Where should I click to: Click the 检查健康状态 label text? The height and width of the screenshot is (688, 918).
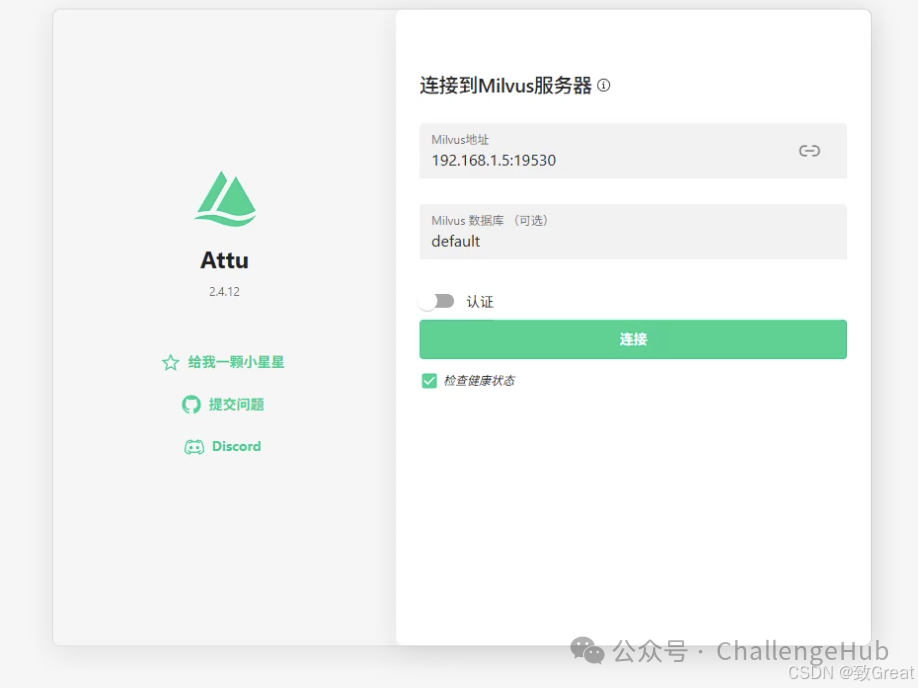pyautogui.click(x=479, y=381)
